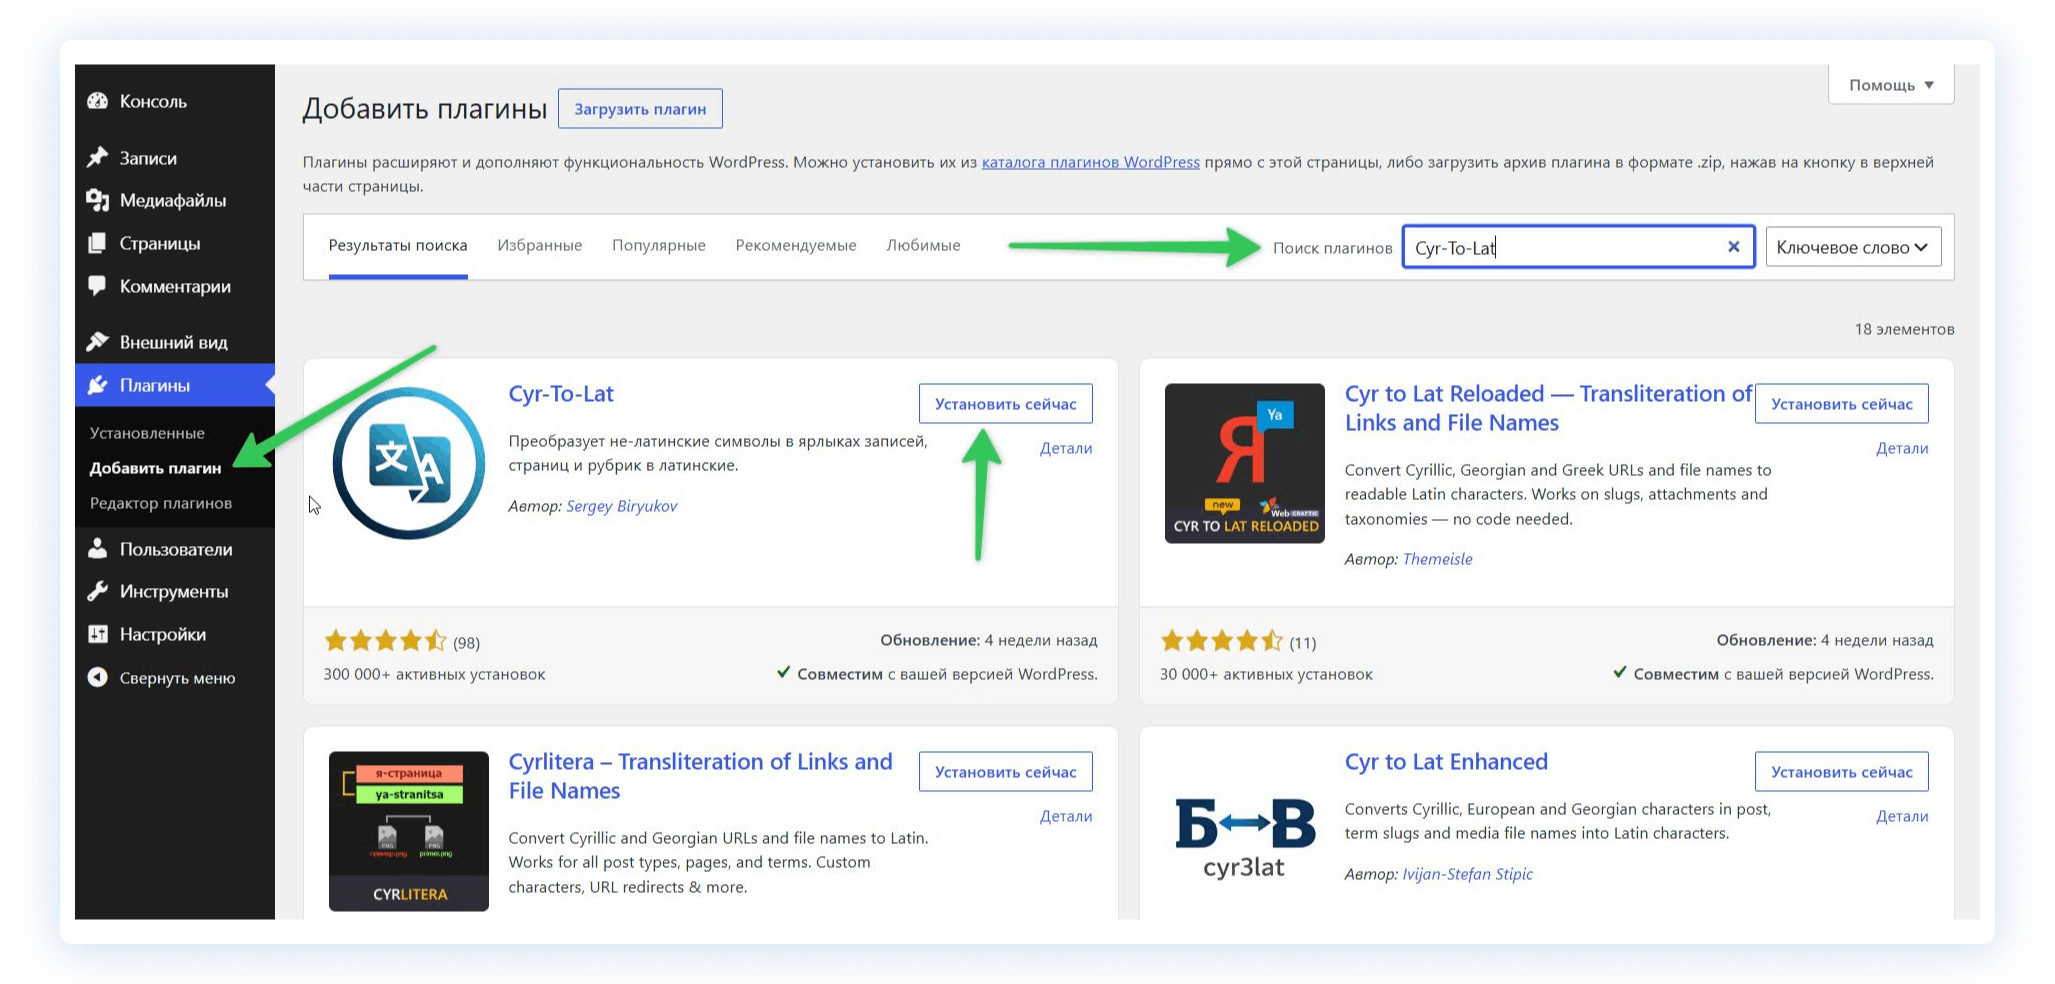Open the Установленные plugins submenu item
Image resolution: width=2055 pixels, height=984 pixels.
coord(147,433)
